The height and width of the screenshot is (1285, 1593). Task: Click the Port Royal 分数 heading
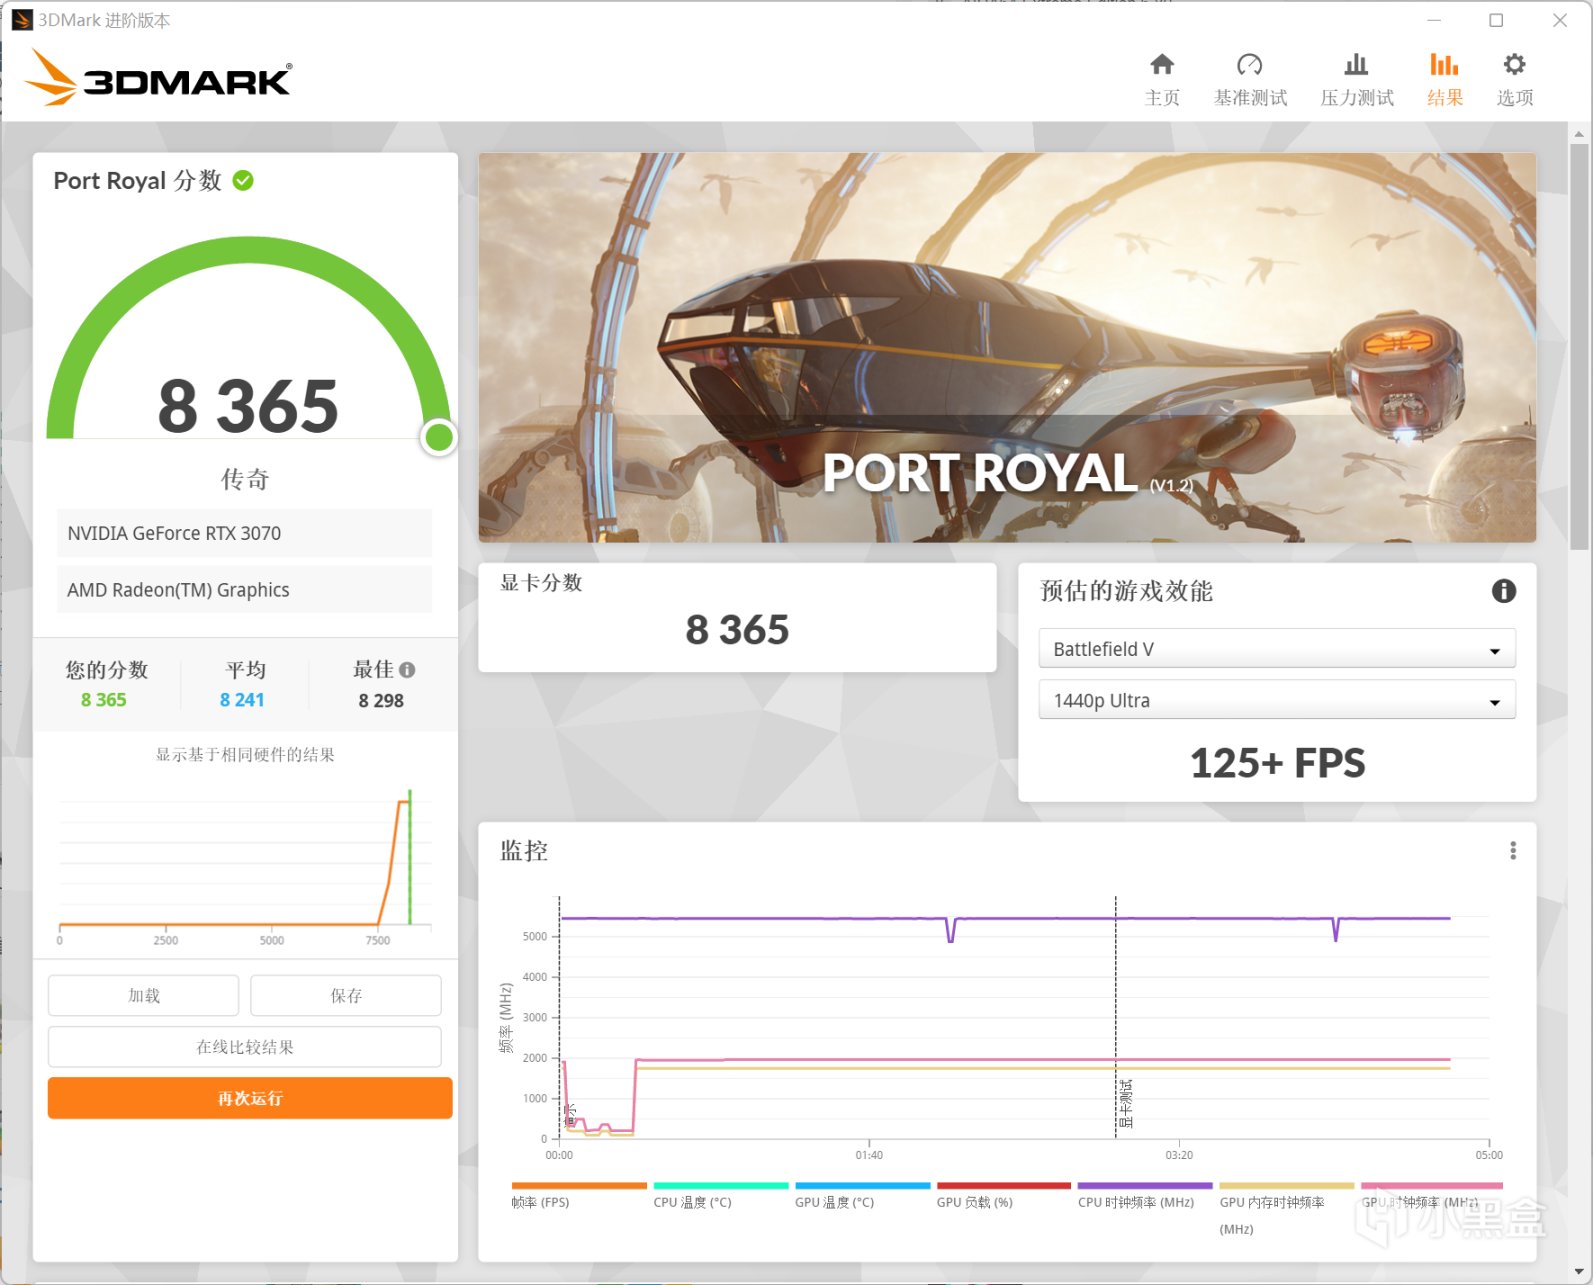coord(137,180)
